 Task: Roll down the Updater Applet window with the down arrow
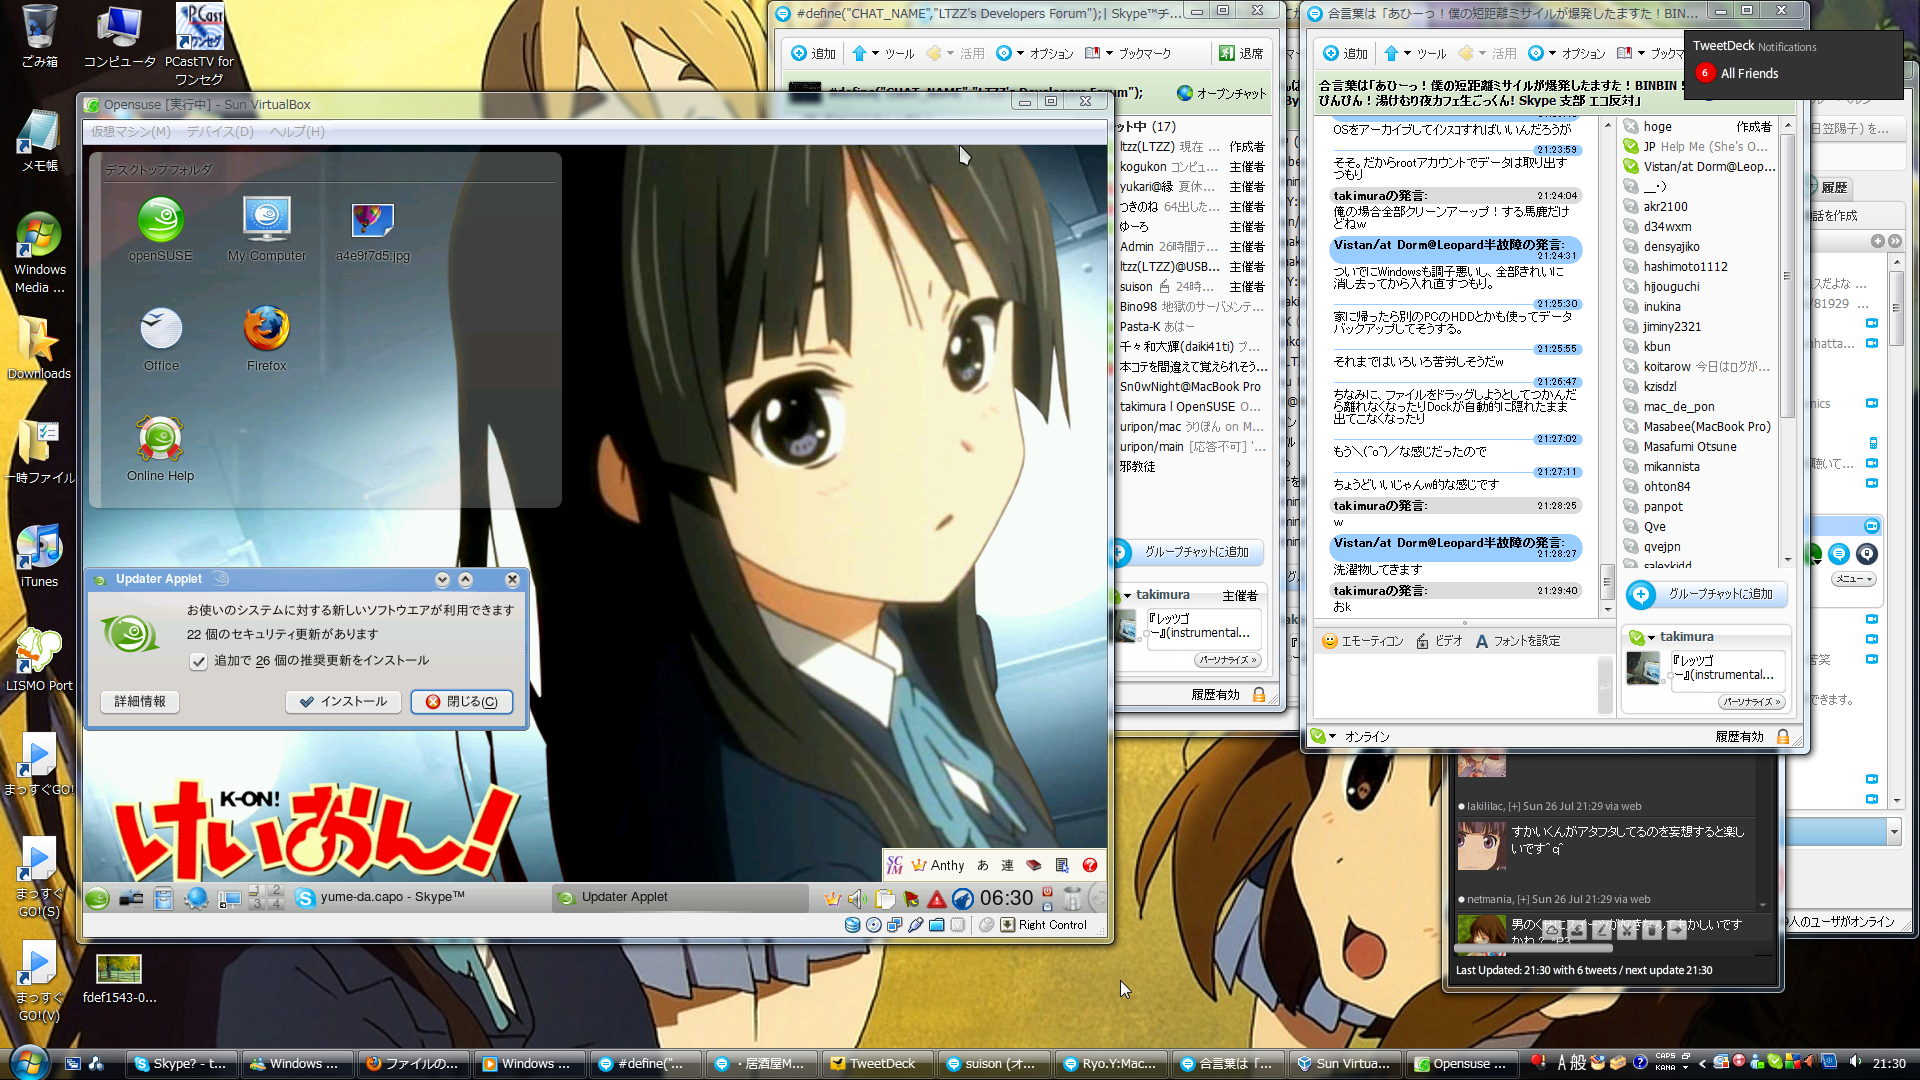442,579
